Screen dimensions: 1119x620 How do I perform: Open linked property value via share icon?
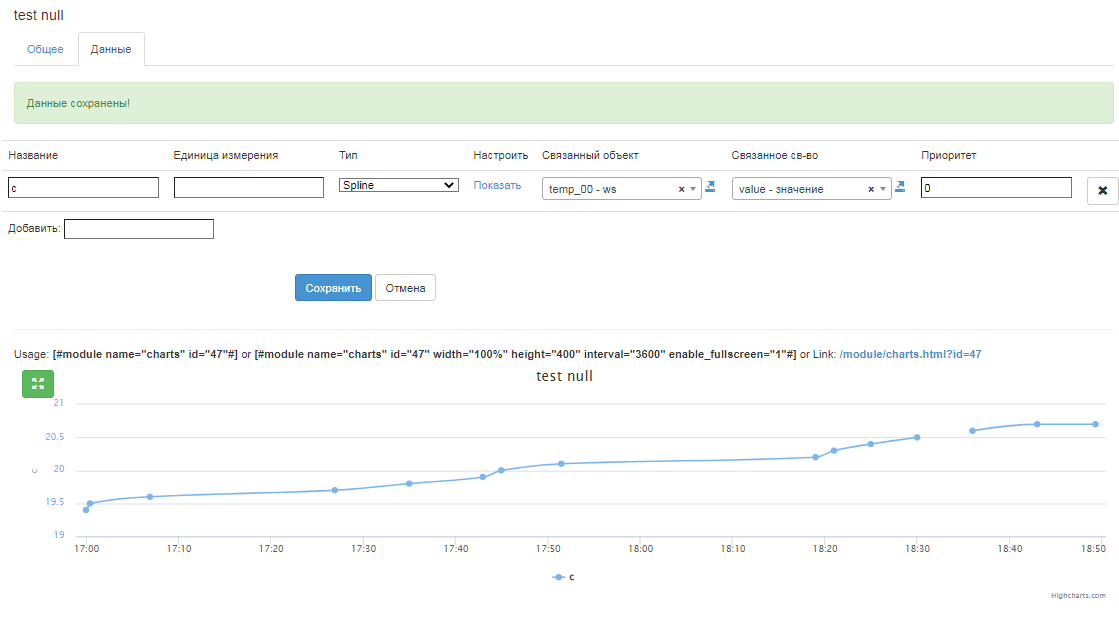click(900, 186)
